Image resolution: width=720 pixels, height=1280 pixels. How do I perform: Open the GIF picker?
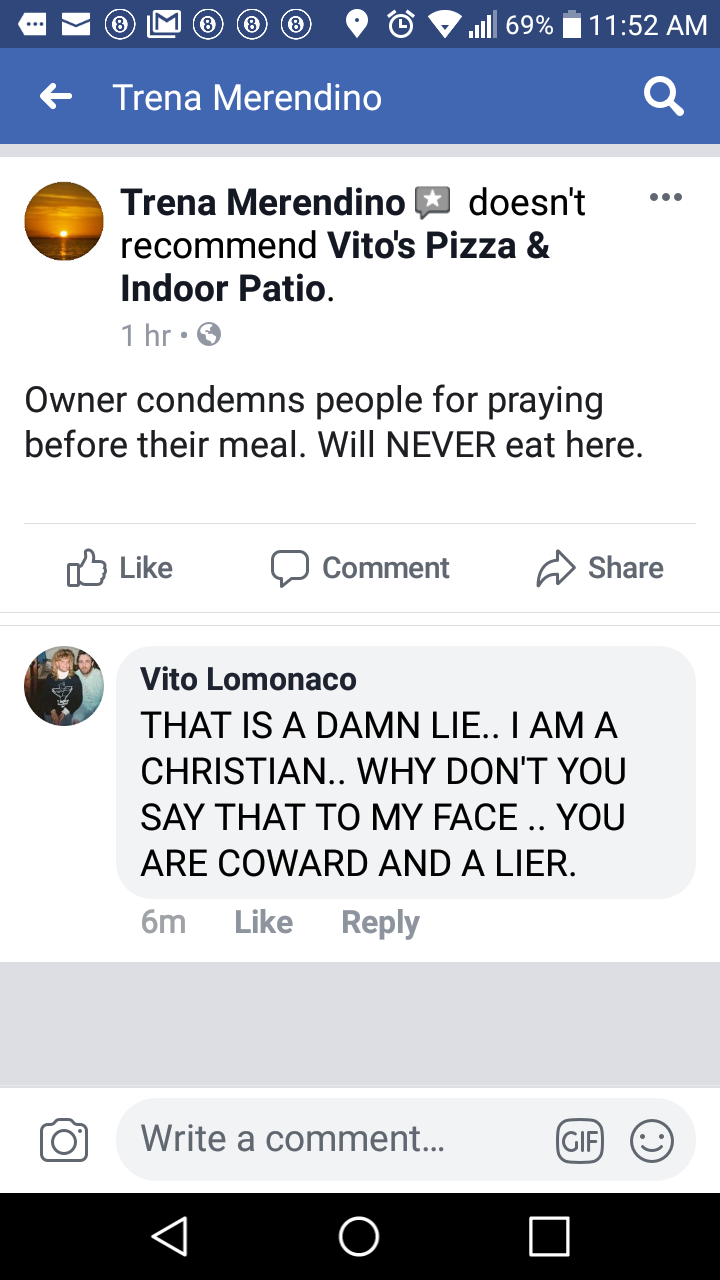580,1140
